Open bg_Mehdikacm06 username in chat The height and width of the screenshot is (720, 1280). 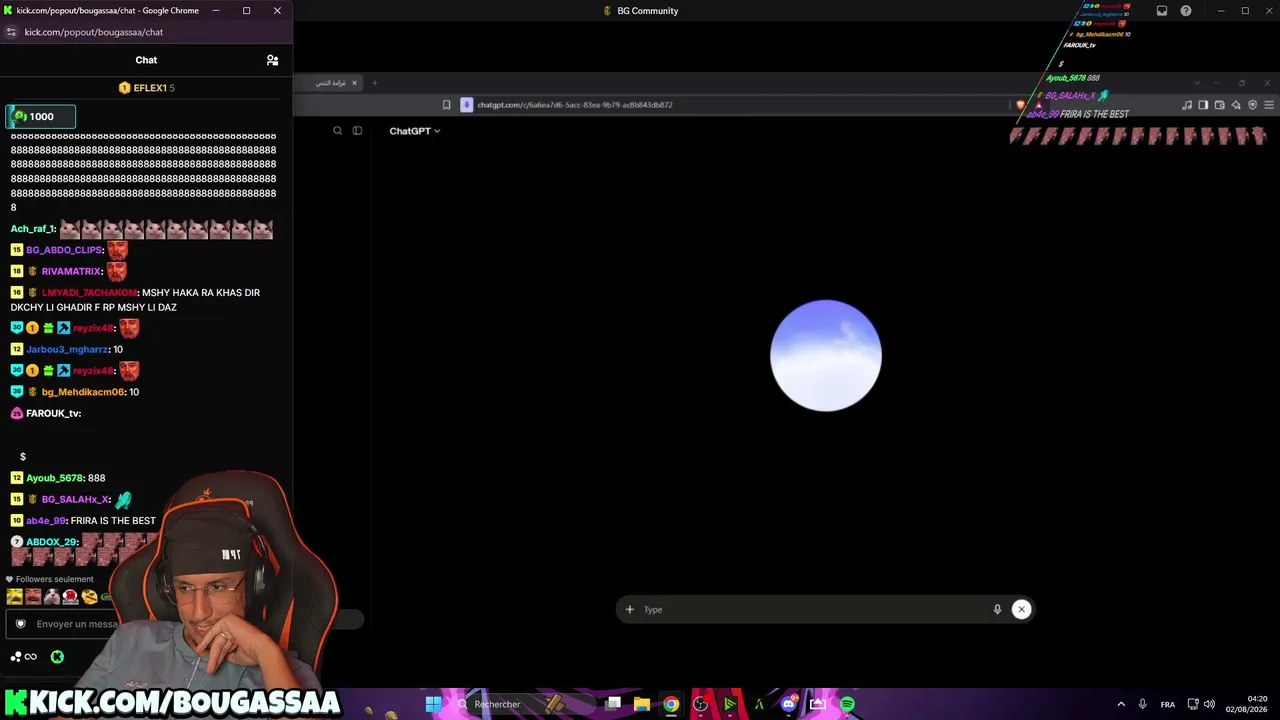(x=83, y=392)
